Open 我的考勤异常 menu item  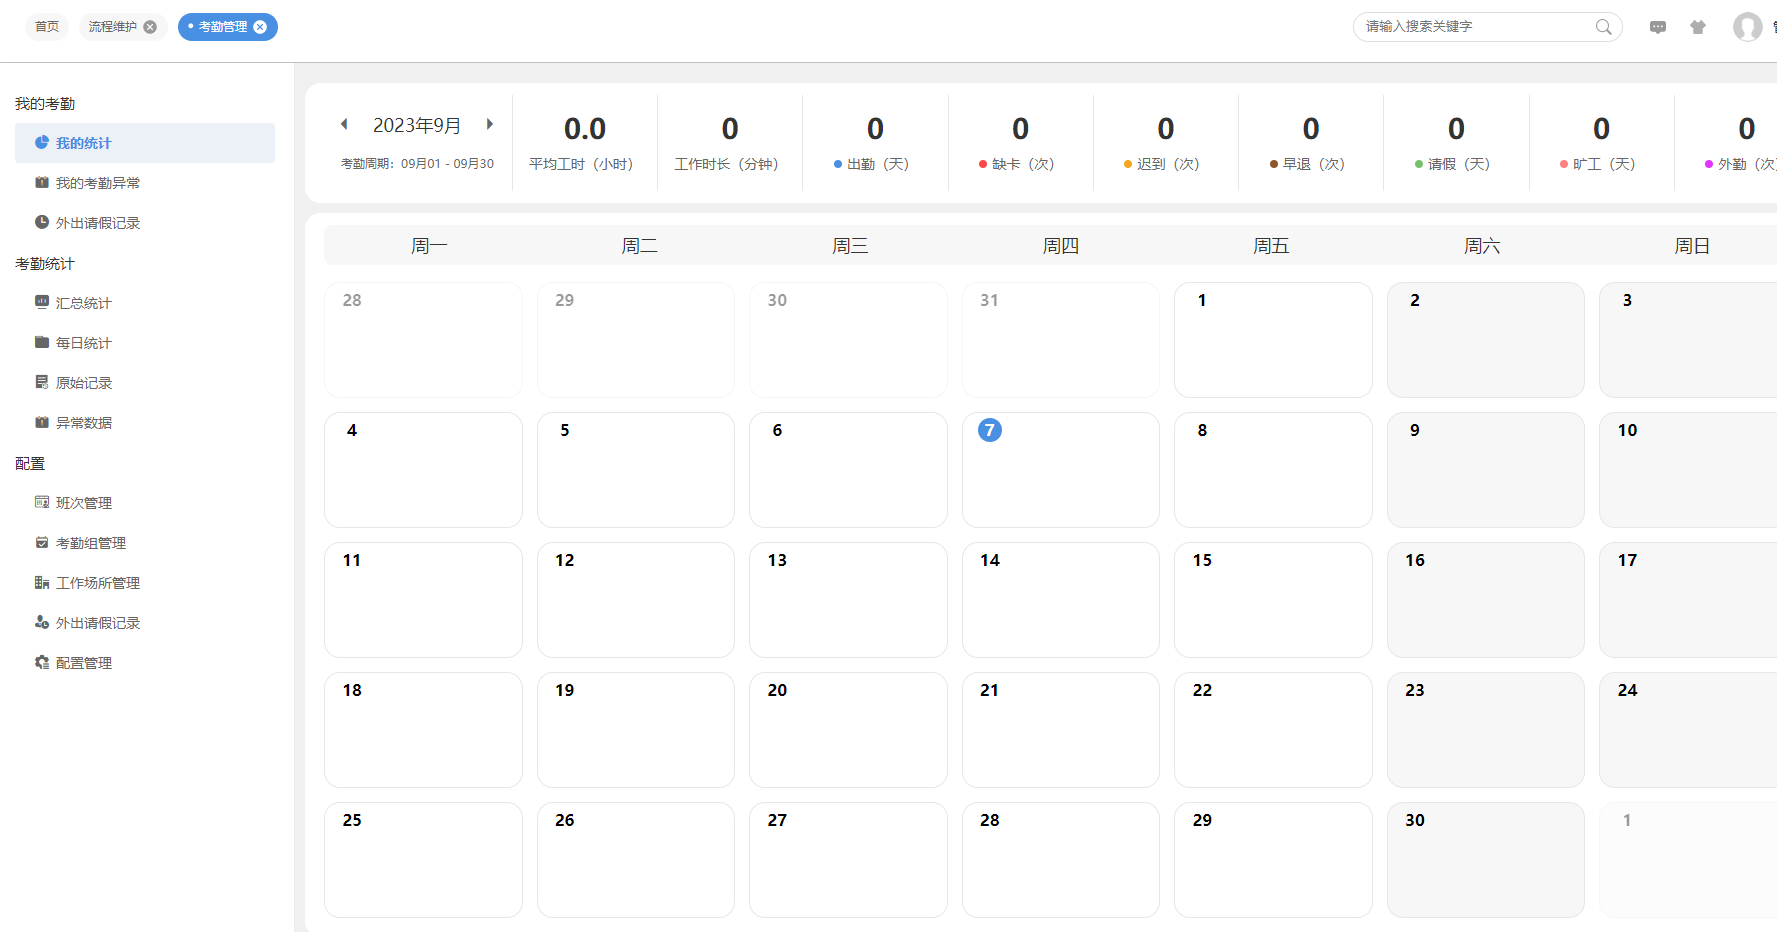98,183
